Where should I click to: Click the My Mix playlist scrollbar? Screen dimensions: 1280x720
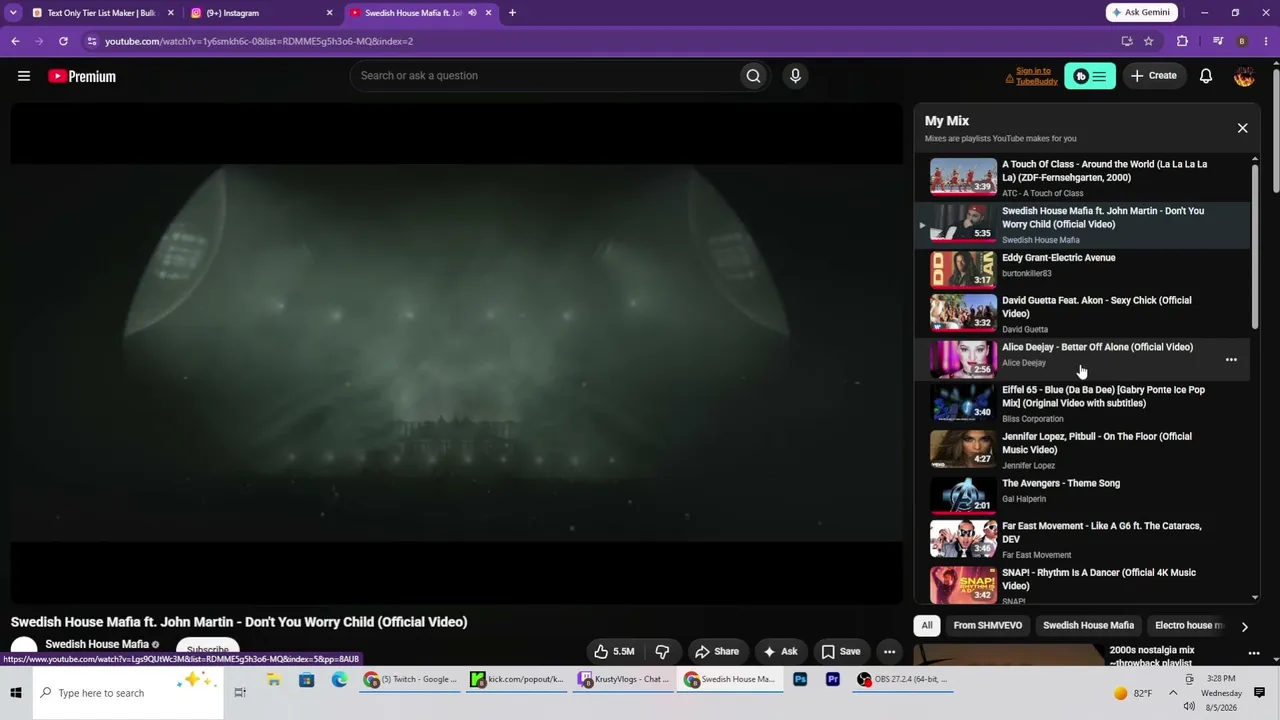(1255, 245)
